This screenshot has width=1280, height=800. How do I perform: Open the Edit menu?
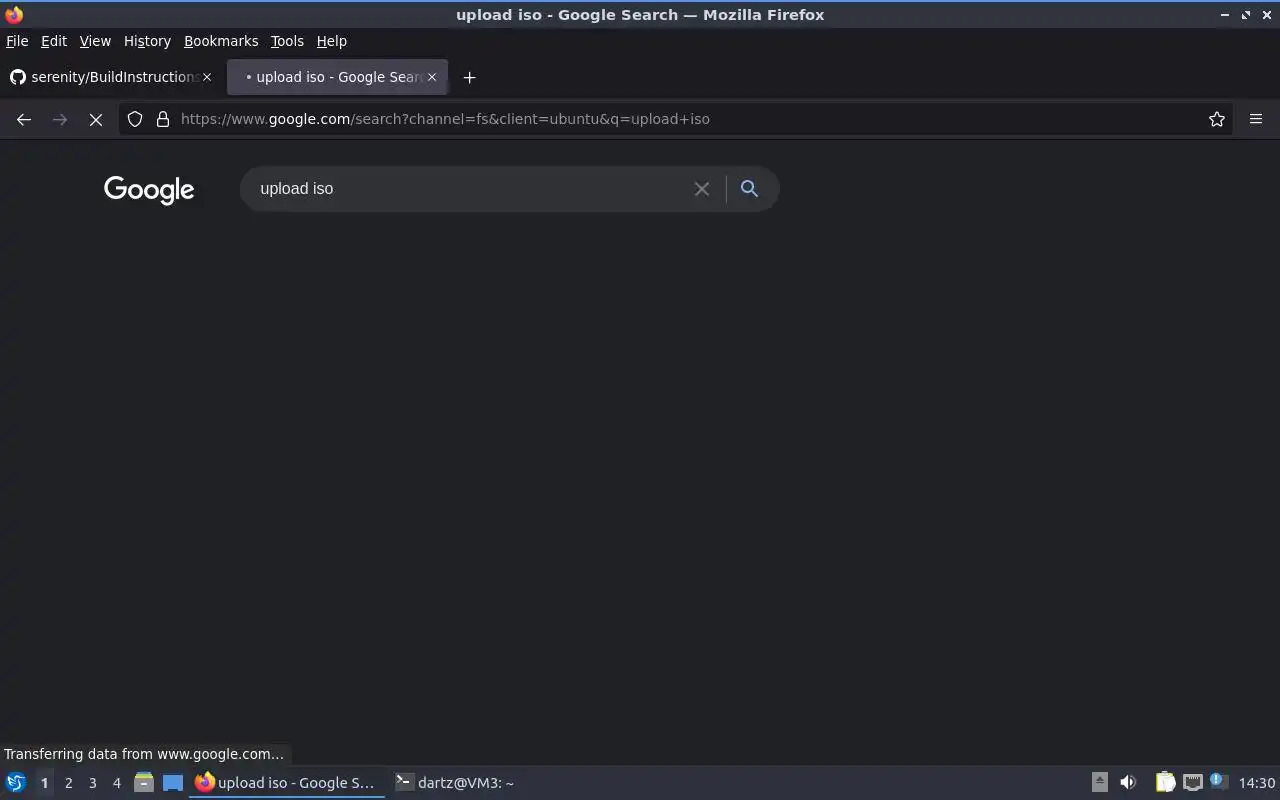[x=54, y=41]
